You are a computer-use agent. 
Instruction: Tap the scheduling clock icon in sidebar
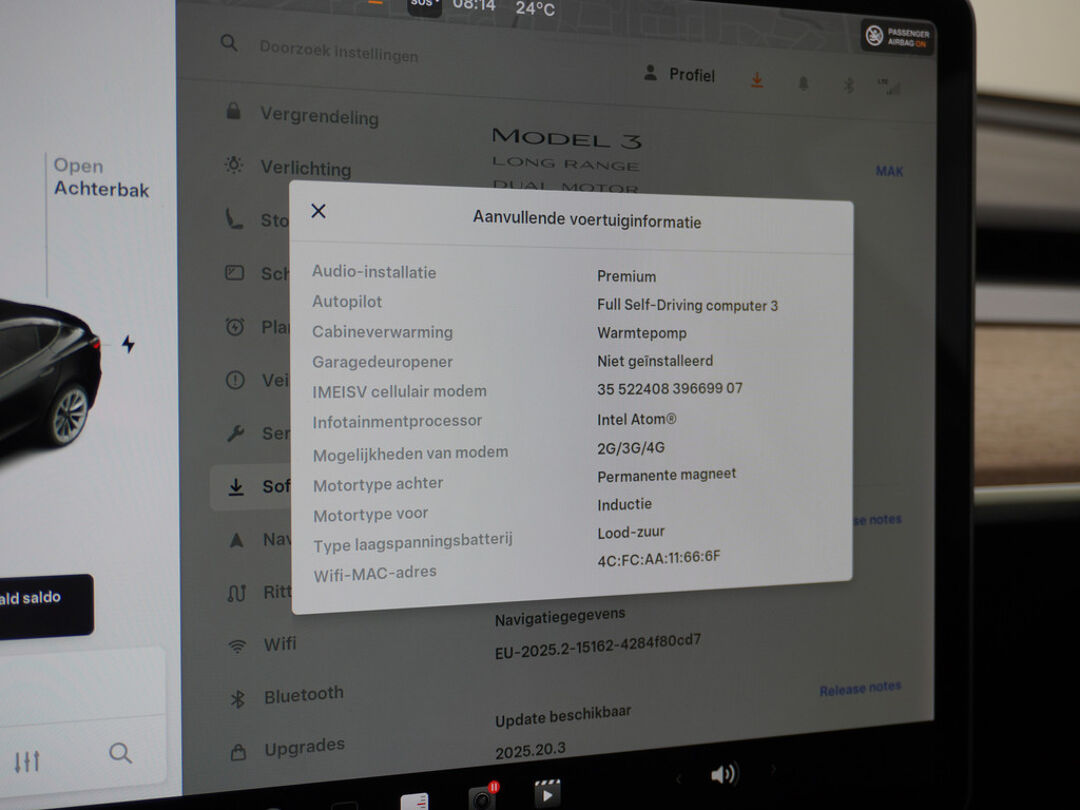point(235,326)
